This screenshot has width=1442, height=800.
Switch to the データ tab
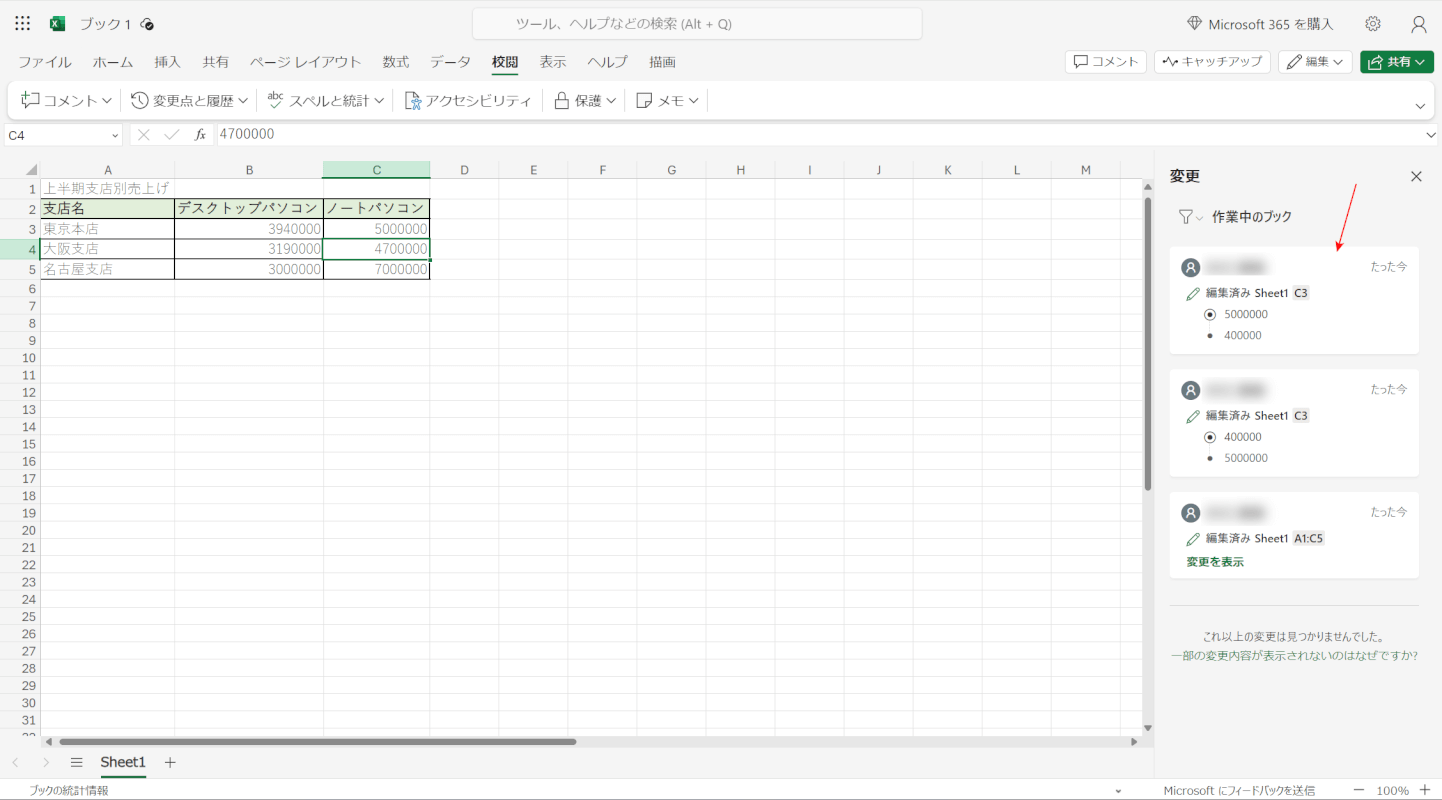point(451,62)
